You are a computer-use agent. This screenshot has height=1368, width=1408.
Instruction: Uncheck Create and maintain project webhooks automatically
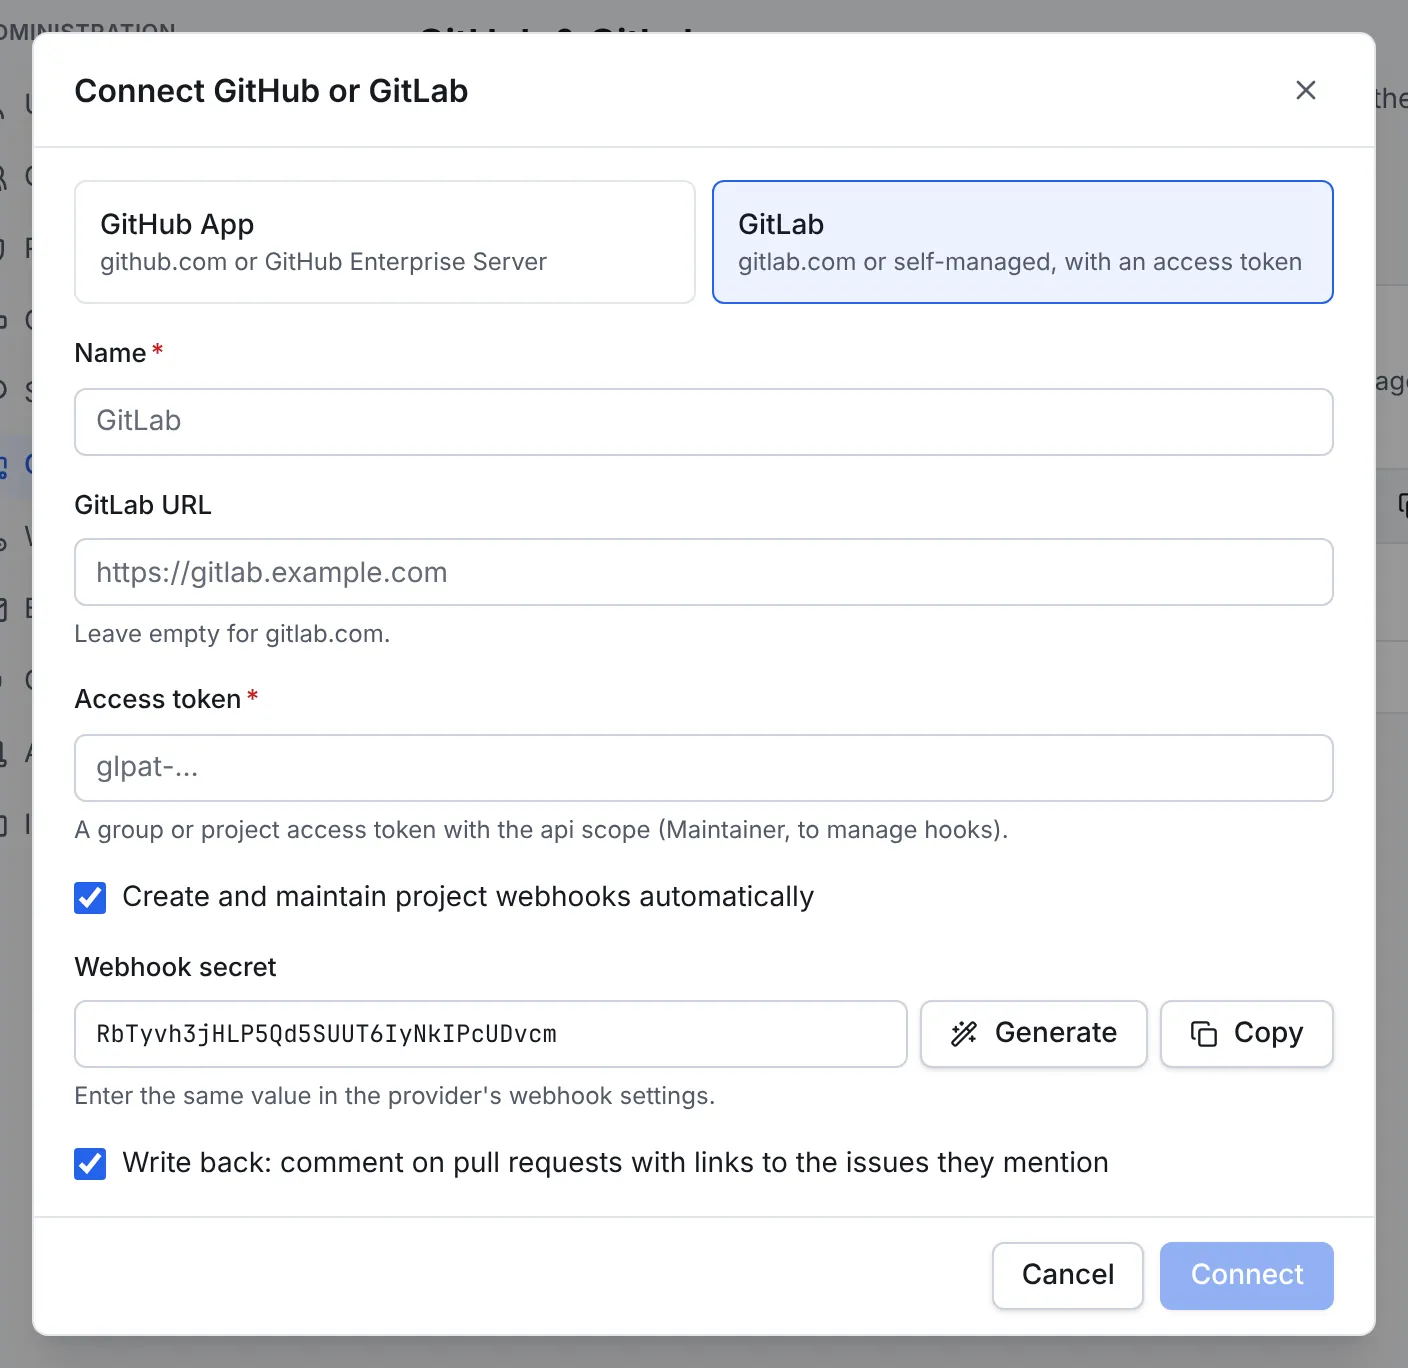(x=90, y=897)
